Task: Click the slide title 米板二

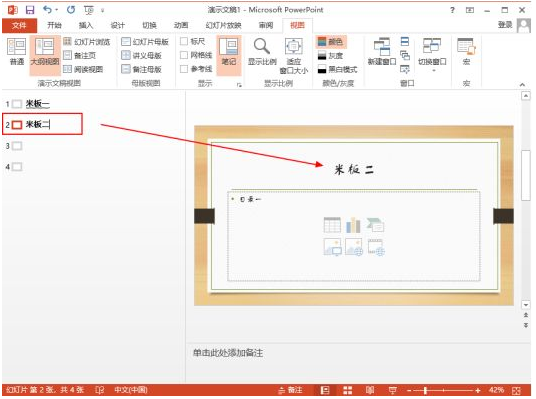Action: [x=354, y=169]
